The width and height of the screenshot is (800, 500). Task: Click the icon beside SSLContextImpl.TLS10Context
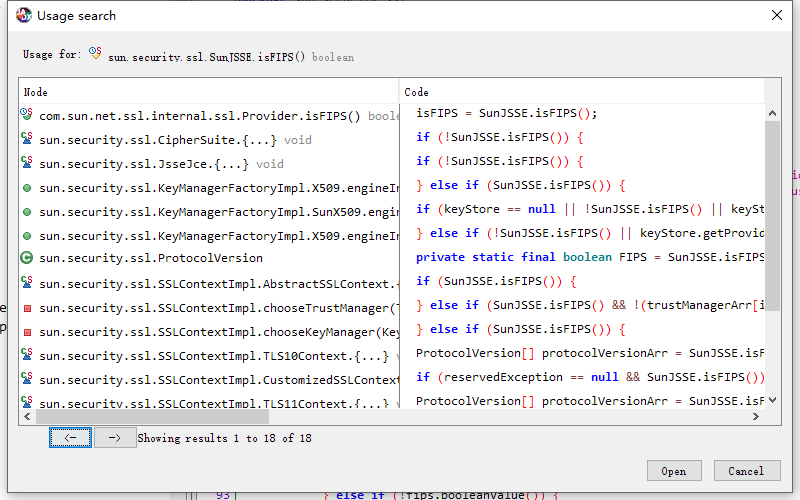click(x=27, y=355)
